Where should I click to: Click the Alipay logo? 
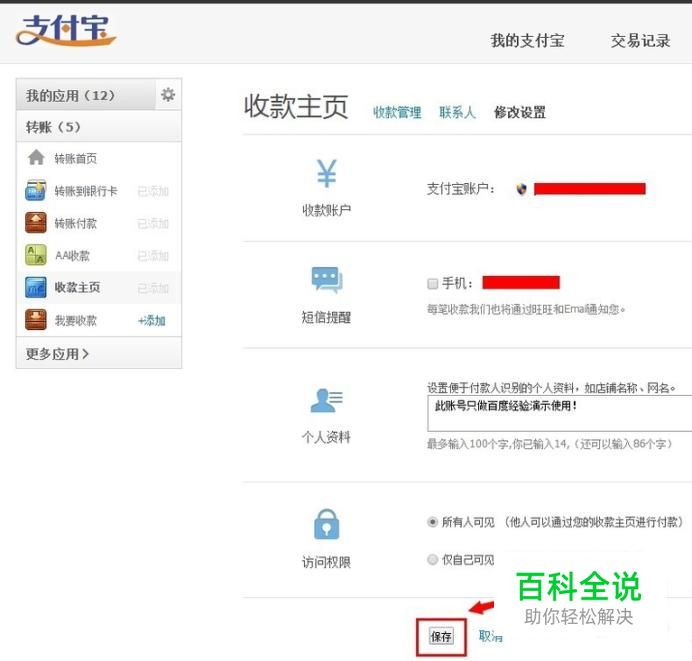click(x=66, y=30)
